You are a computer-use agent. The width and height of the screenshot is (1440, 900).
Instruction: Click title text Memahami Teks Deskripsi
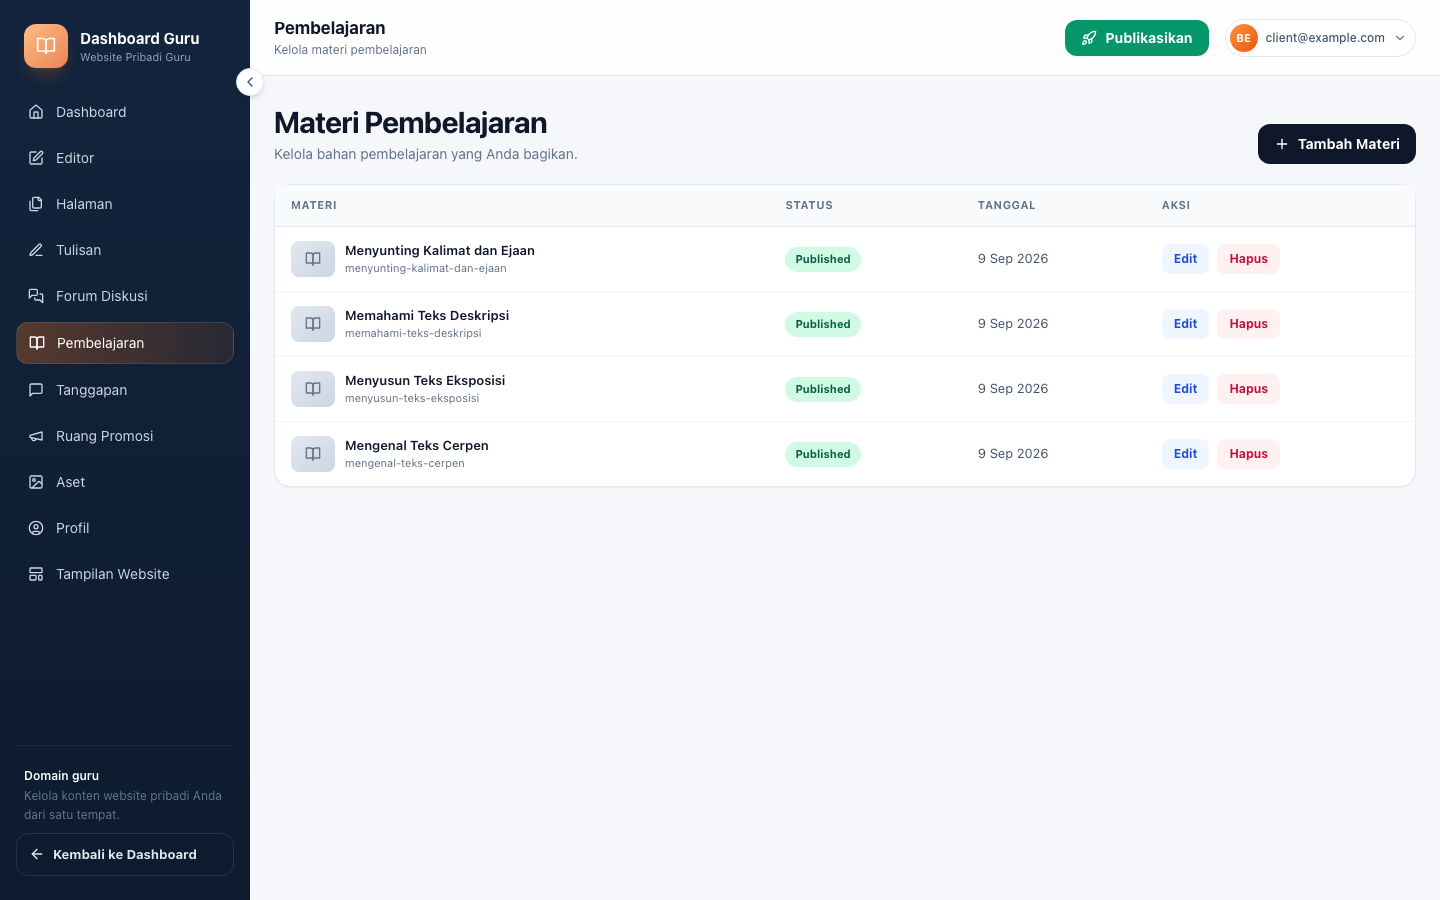click(x=427, y=315)
